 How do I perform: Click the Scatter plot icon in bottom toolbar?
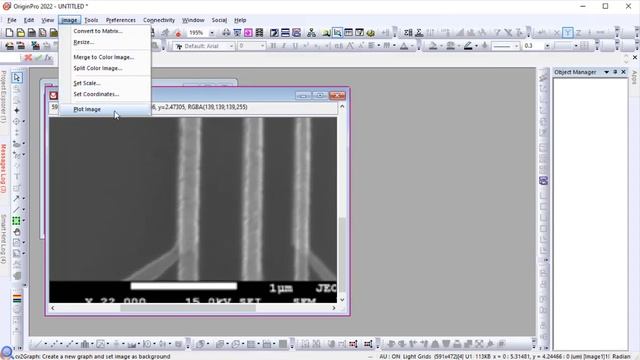54,344
